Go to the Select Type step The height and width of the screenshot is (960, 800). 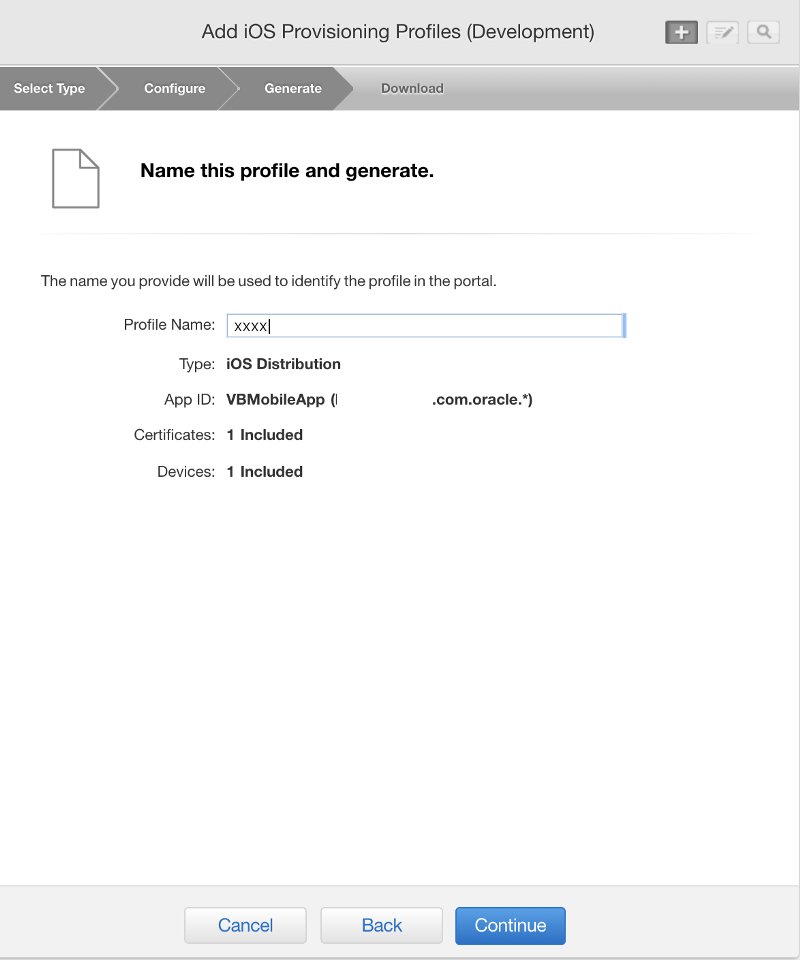pos(50,88)
